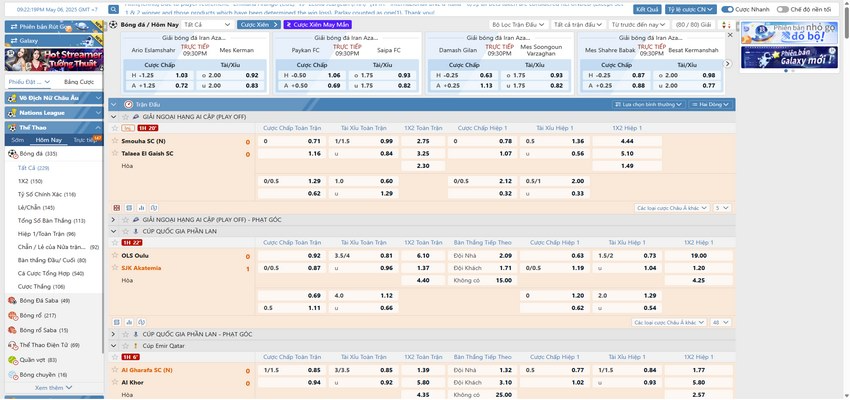This screenshot has height=400, width=850.
Task: Switch to the Trực tiếp tab
Action: [x=85, y=140]
